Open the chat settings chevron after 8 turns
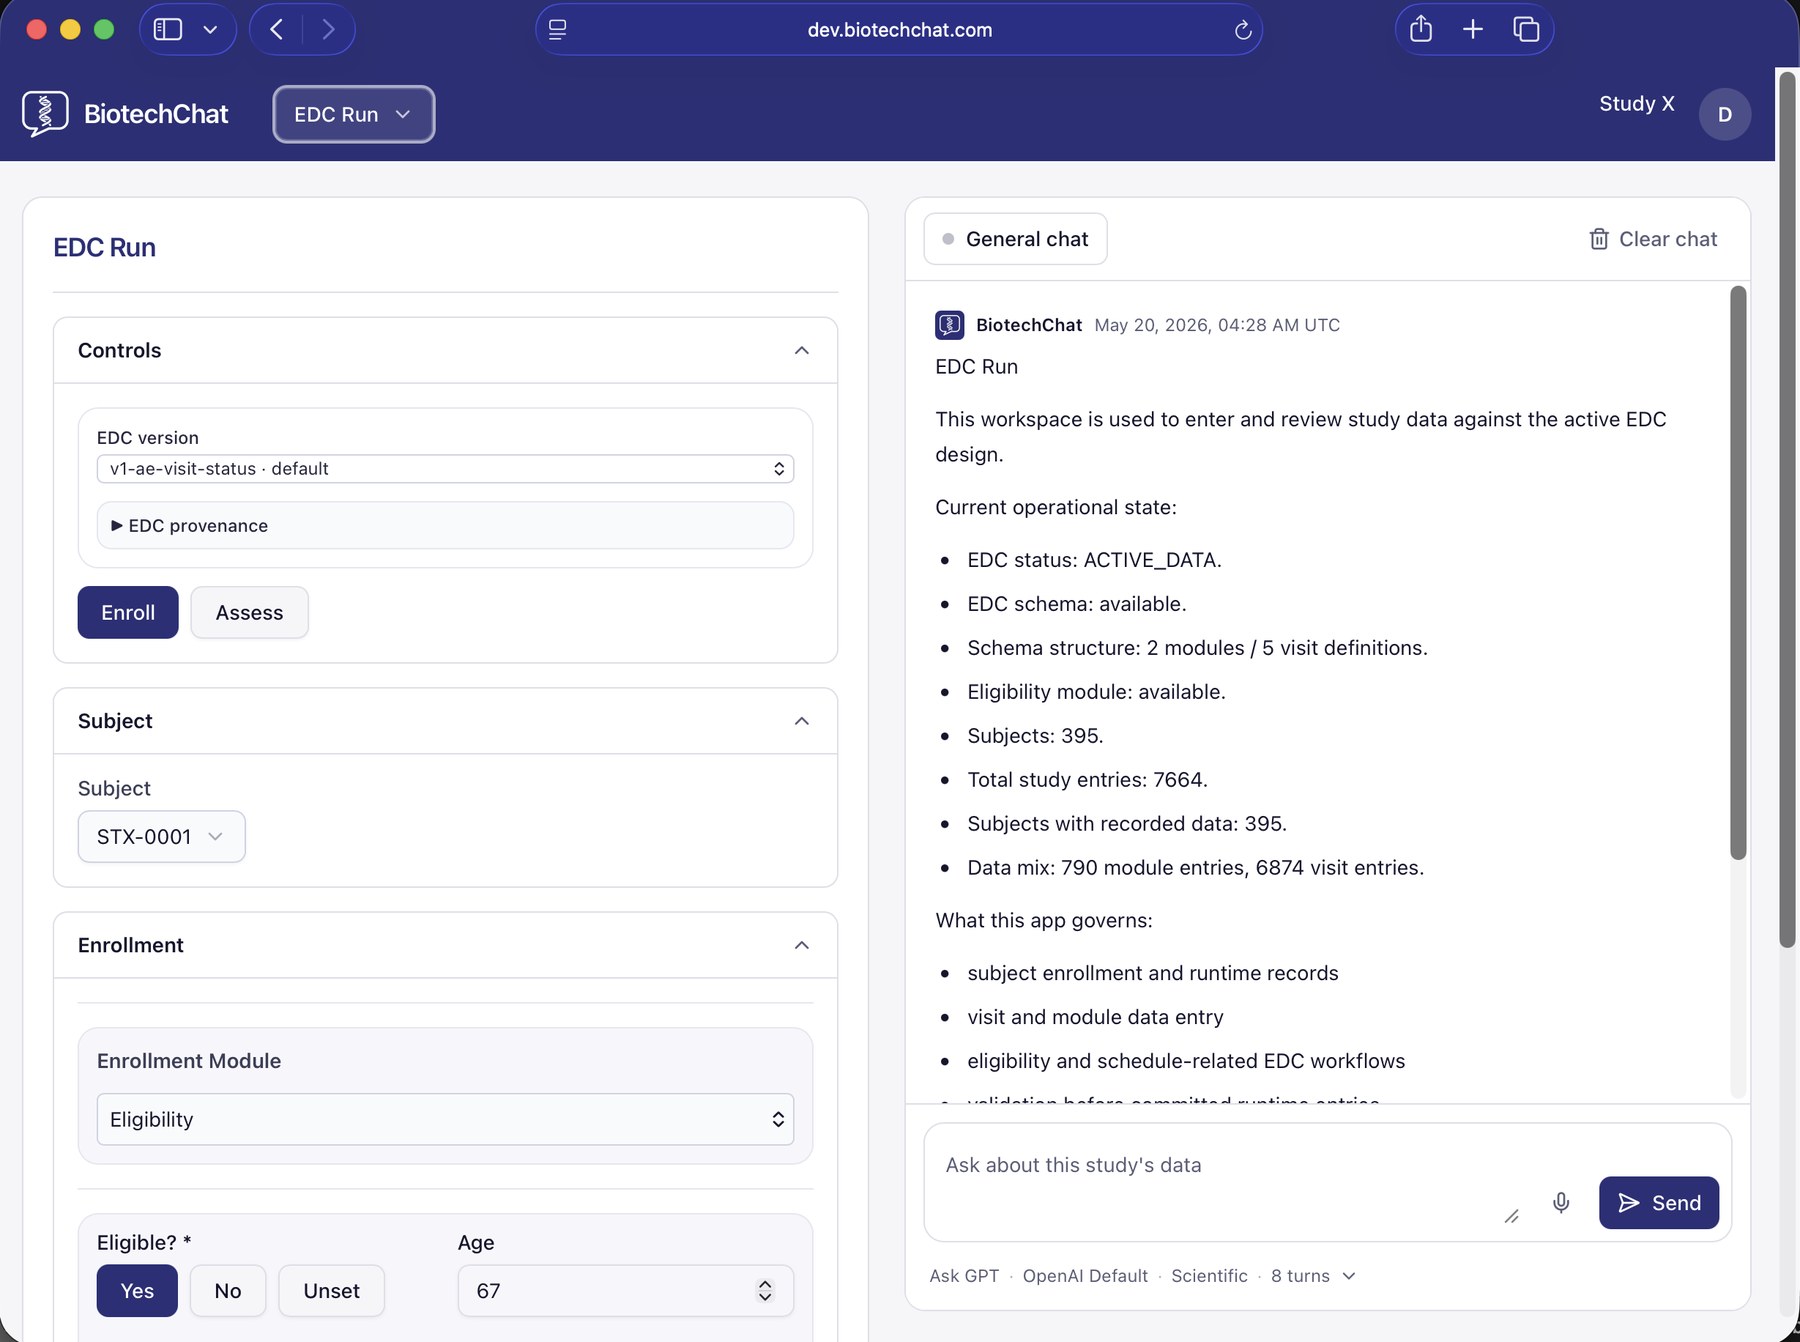This screenshot has height=1342, width=1800. (1349, 1276)
